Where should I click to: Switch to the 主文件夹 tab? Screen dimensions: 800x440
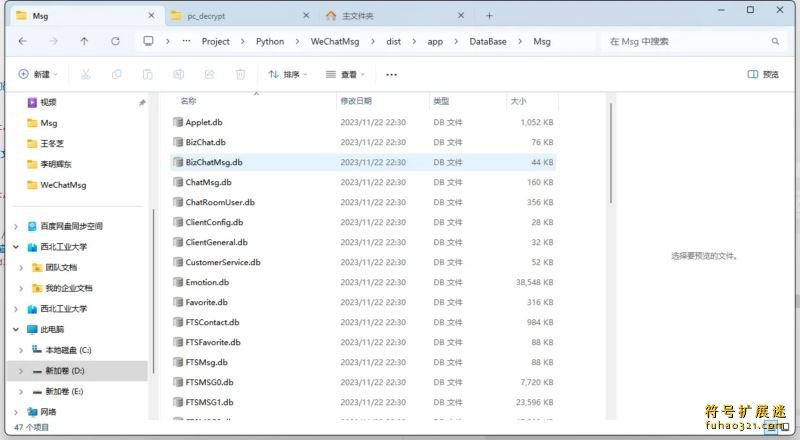tap(395, 16)
